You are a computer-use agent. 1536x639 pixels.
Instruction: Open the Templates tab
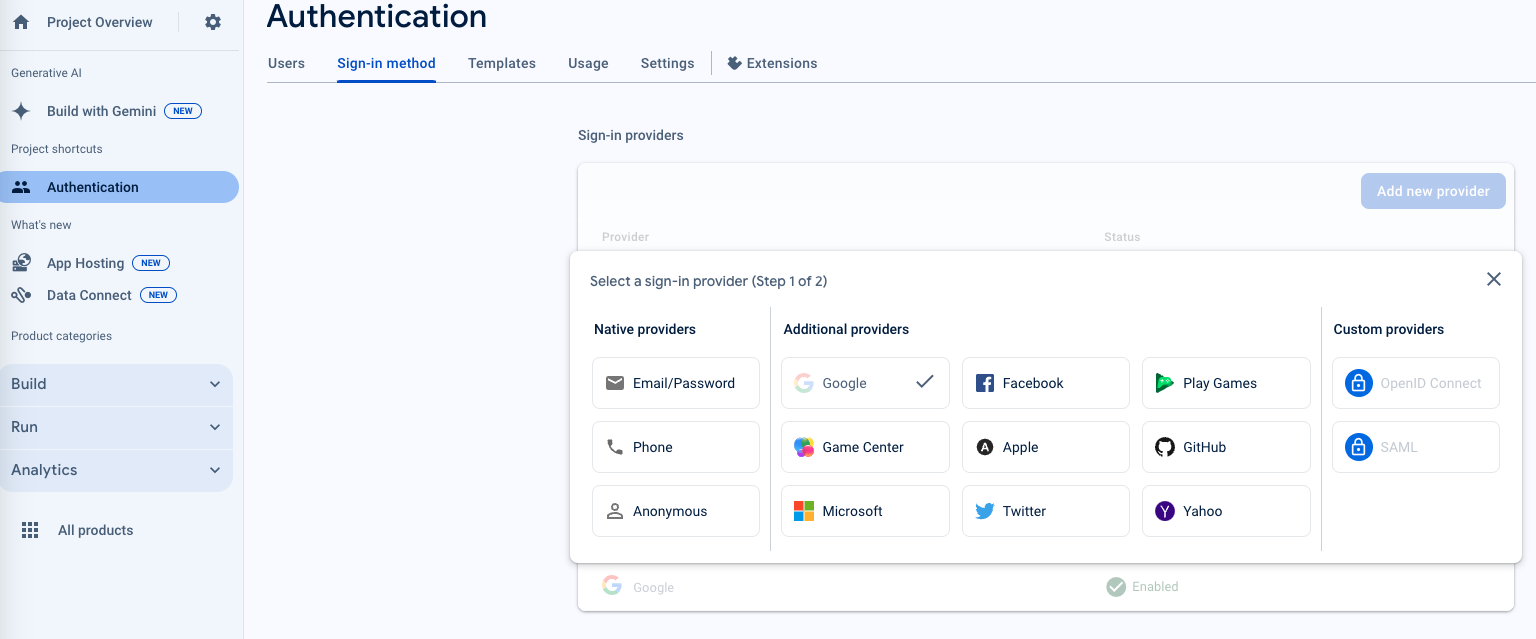click(x=501, y=63)
